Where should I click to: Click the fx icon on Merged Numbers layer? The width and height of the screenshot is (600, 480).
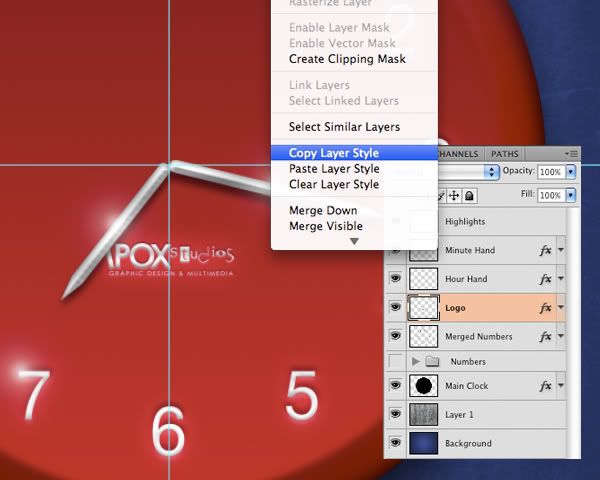point(545,337)
